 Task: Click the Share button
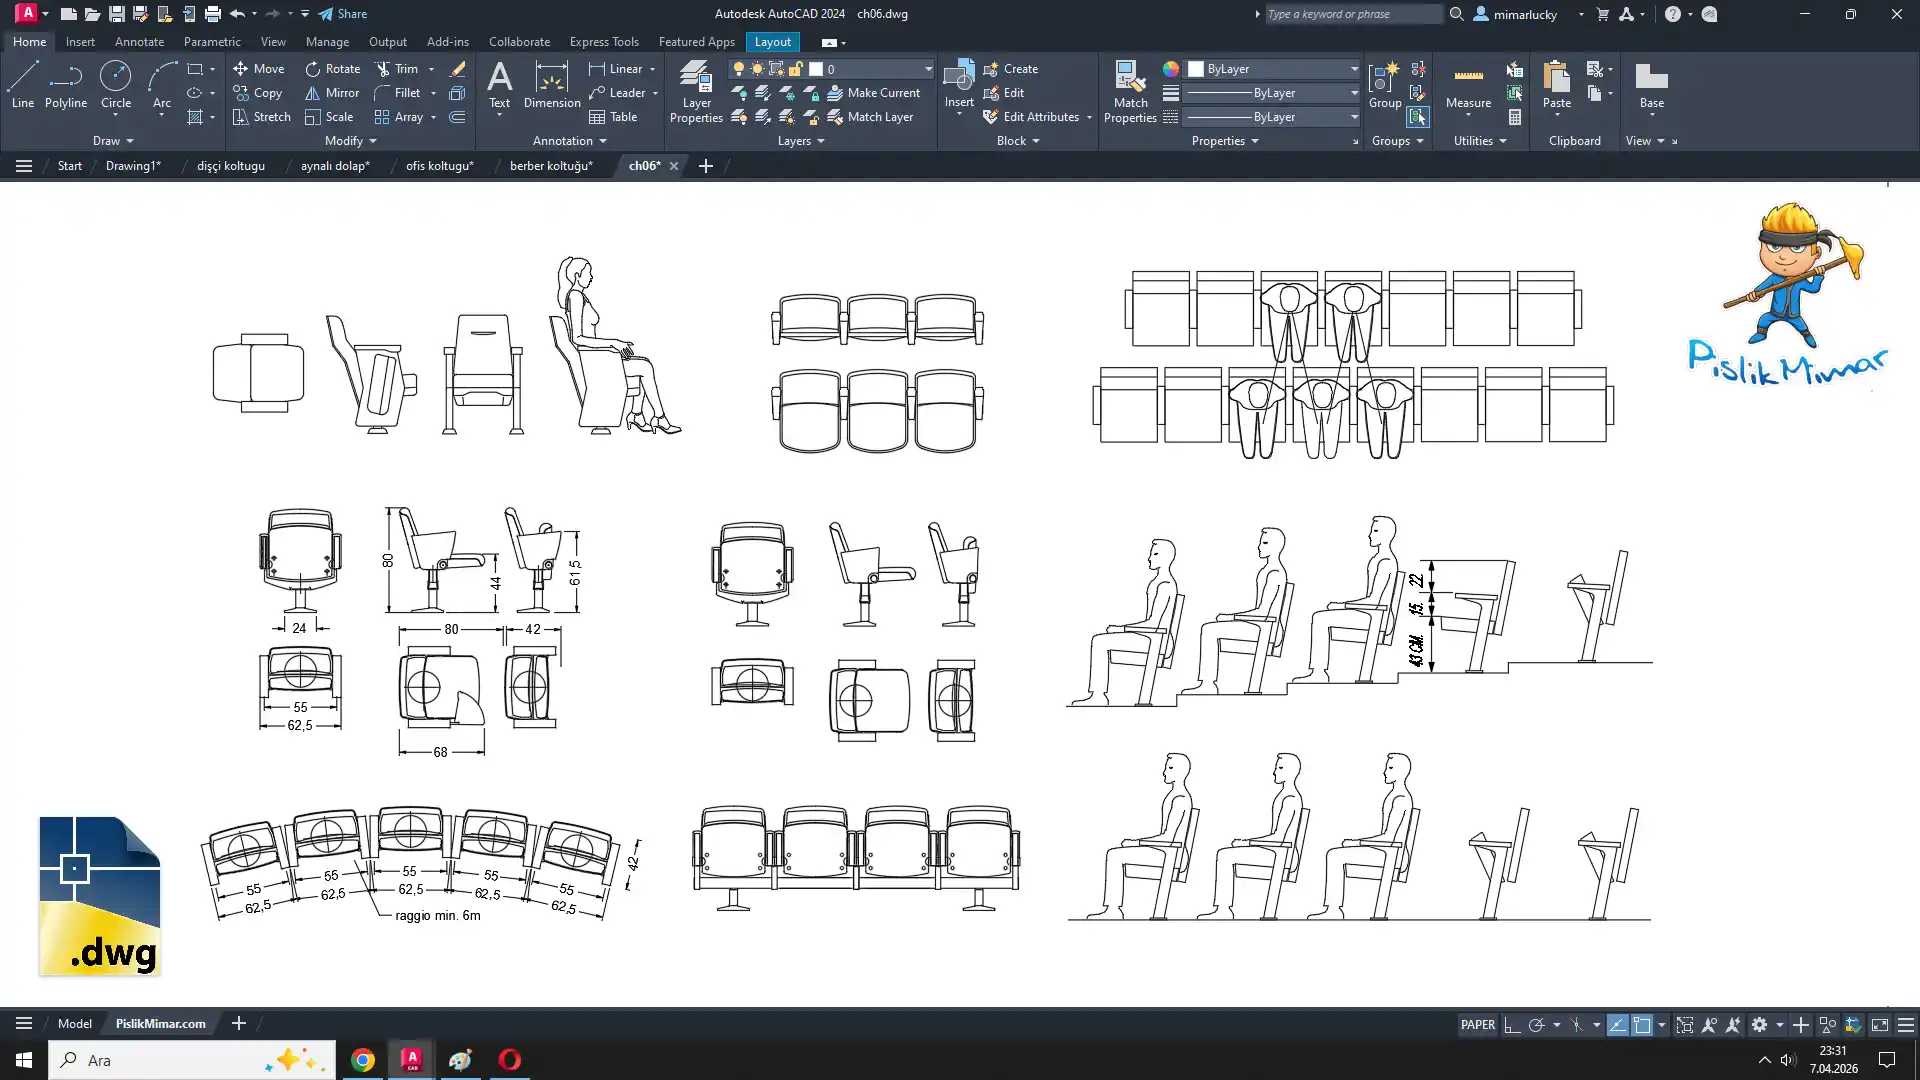pyautogui.click(x=343, y=14)
